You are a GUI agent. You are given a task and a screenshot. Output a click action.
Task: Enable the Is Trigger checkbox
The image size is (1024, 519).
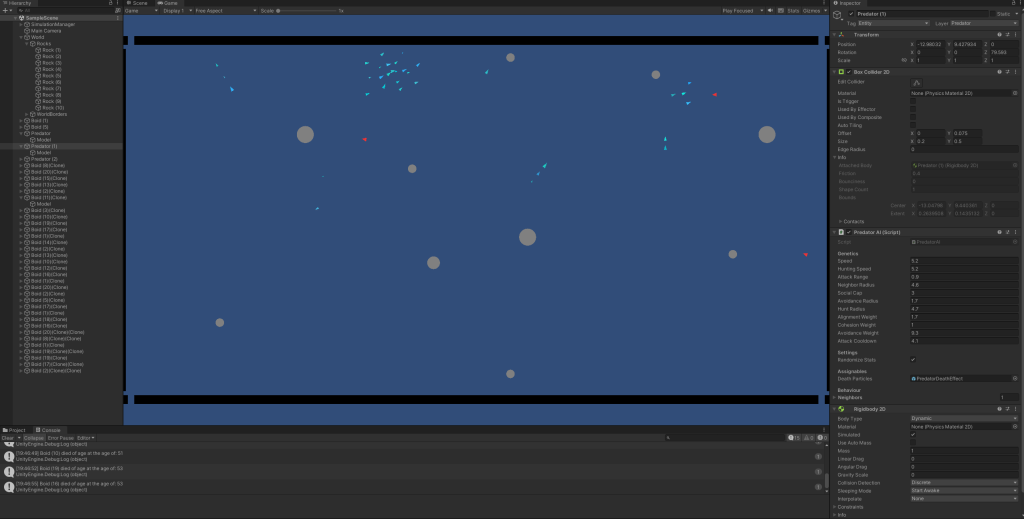(x=913, y=101)
